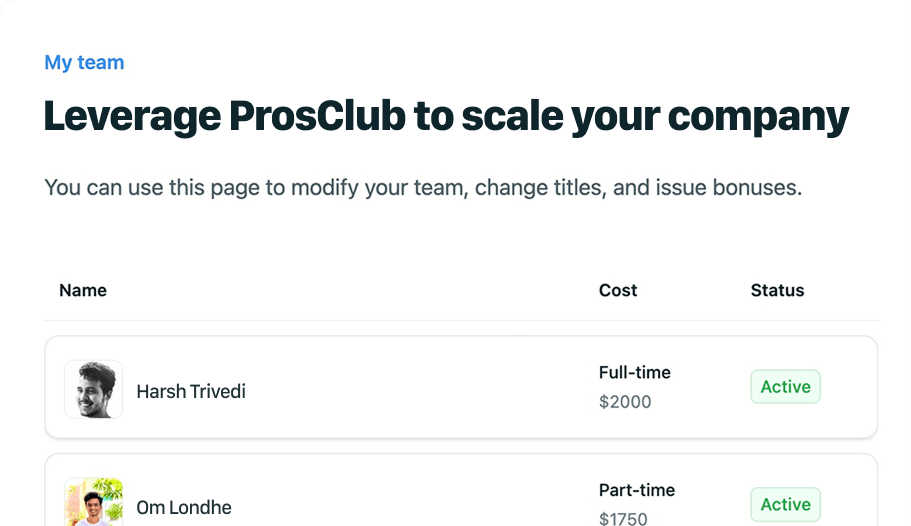Screen dimensions: 911x526
Task: Click the "Leverage" word in the headline
Action: pyautogui.click(x=132, y=117)
